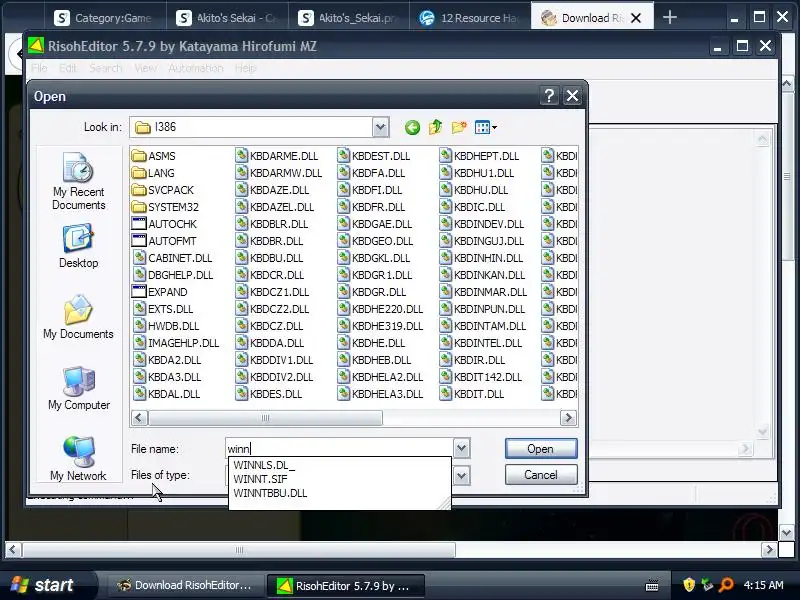800x600 pixels.
Task: Select DBGHELP.DLL file
Action: 173,275
